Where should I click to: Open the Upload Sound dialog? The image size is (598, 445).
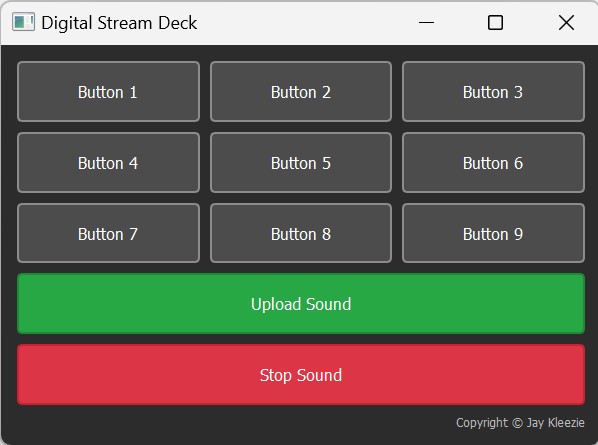(x=301, y=304)
